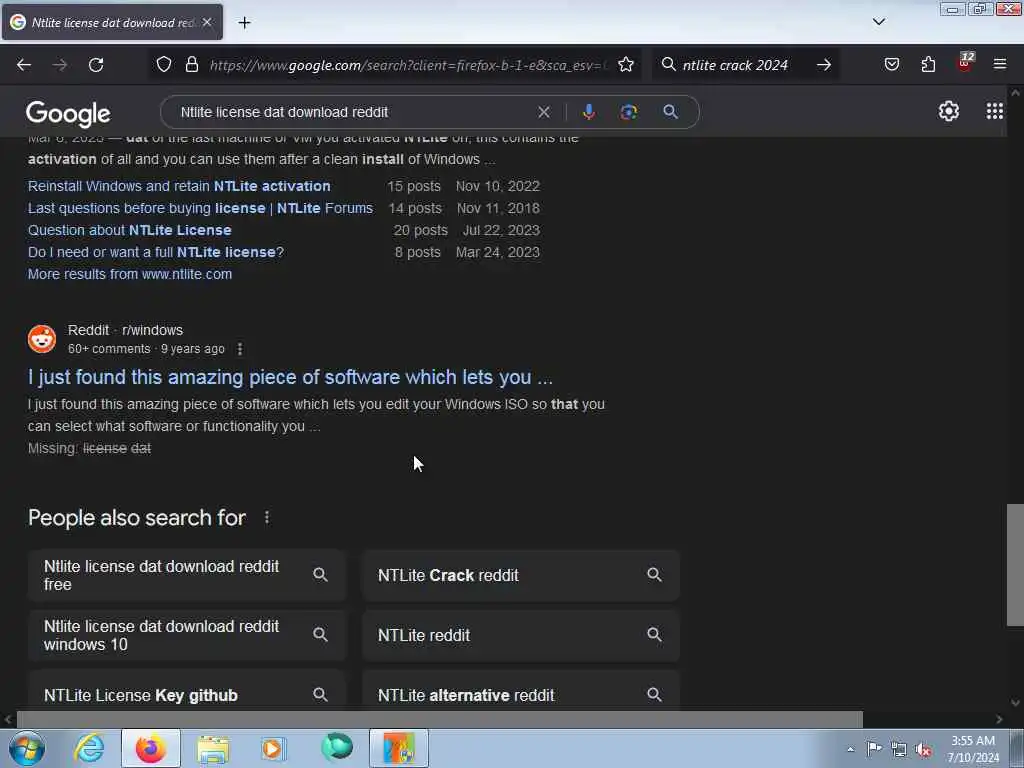Screen dimensions: 1024x768
Task: Switch to Firefox taskbar button
Action: tap(151, 748)
